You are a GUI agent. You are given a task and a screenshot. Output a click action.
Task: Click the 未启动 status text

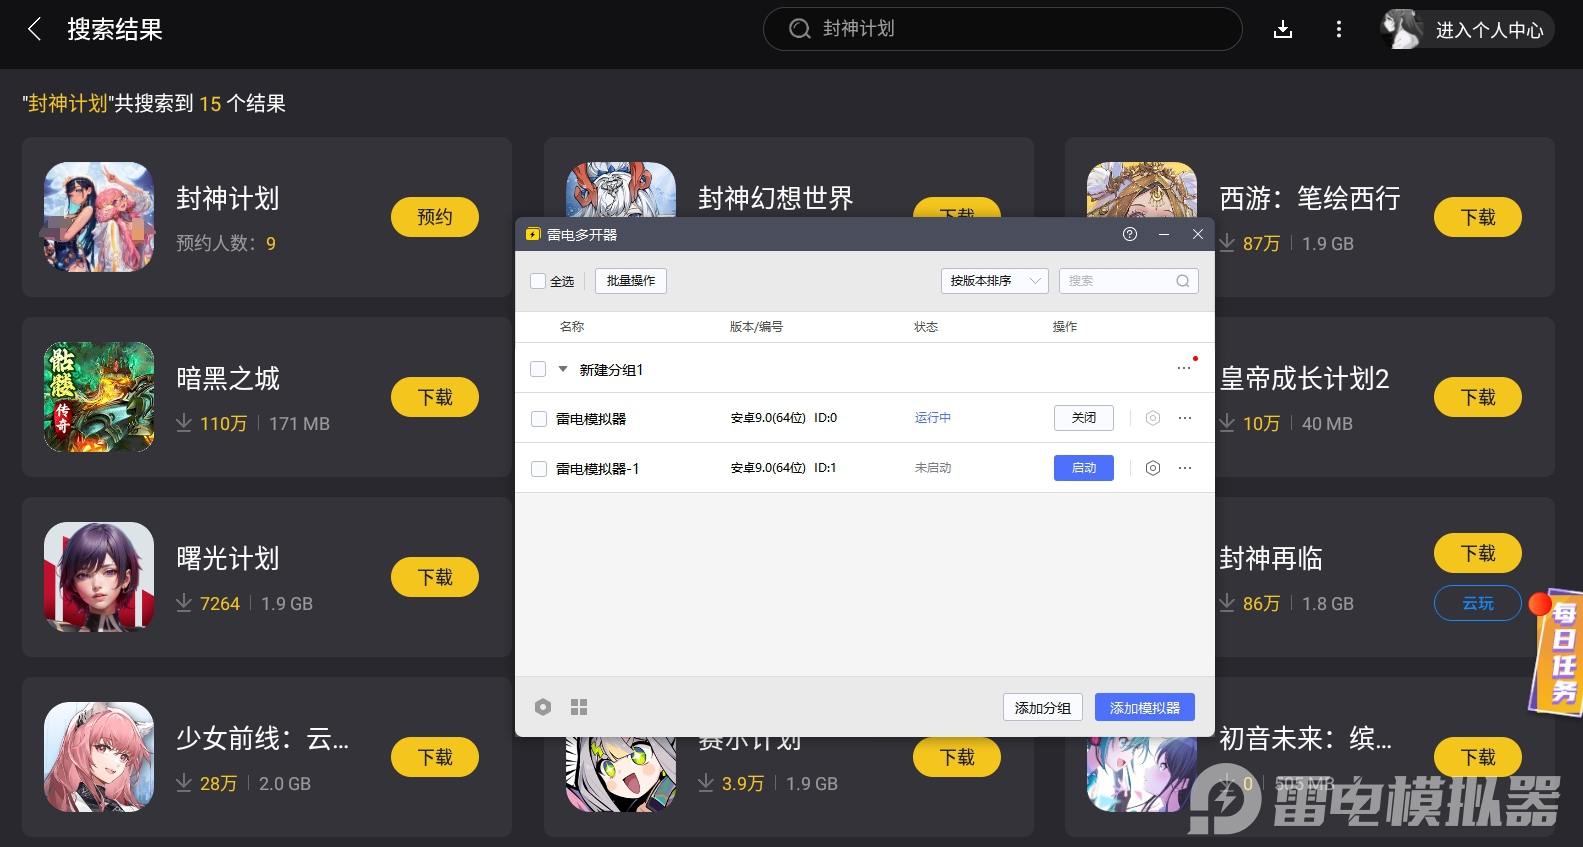(x=933, y=468)
